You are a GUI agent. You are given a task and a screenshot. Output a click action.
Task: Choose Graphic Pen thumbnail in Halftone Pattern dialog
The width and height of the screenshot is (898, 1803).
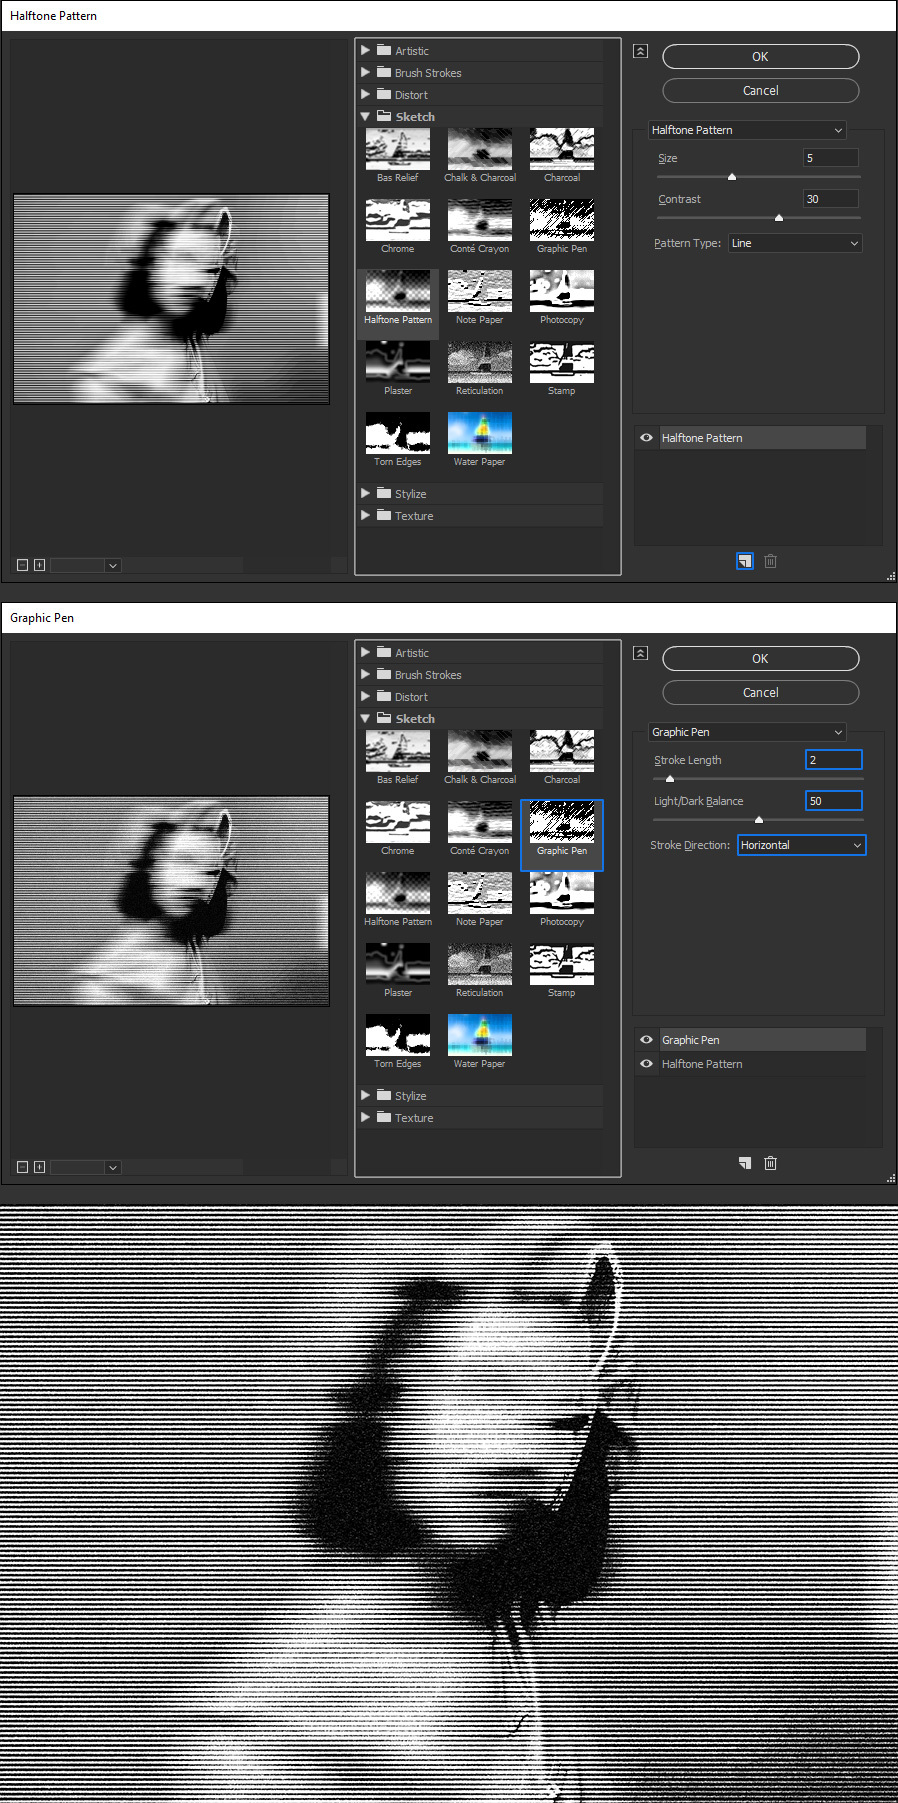tap(562, 220)
